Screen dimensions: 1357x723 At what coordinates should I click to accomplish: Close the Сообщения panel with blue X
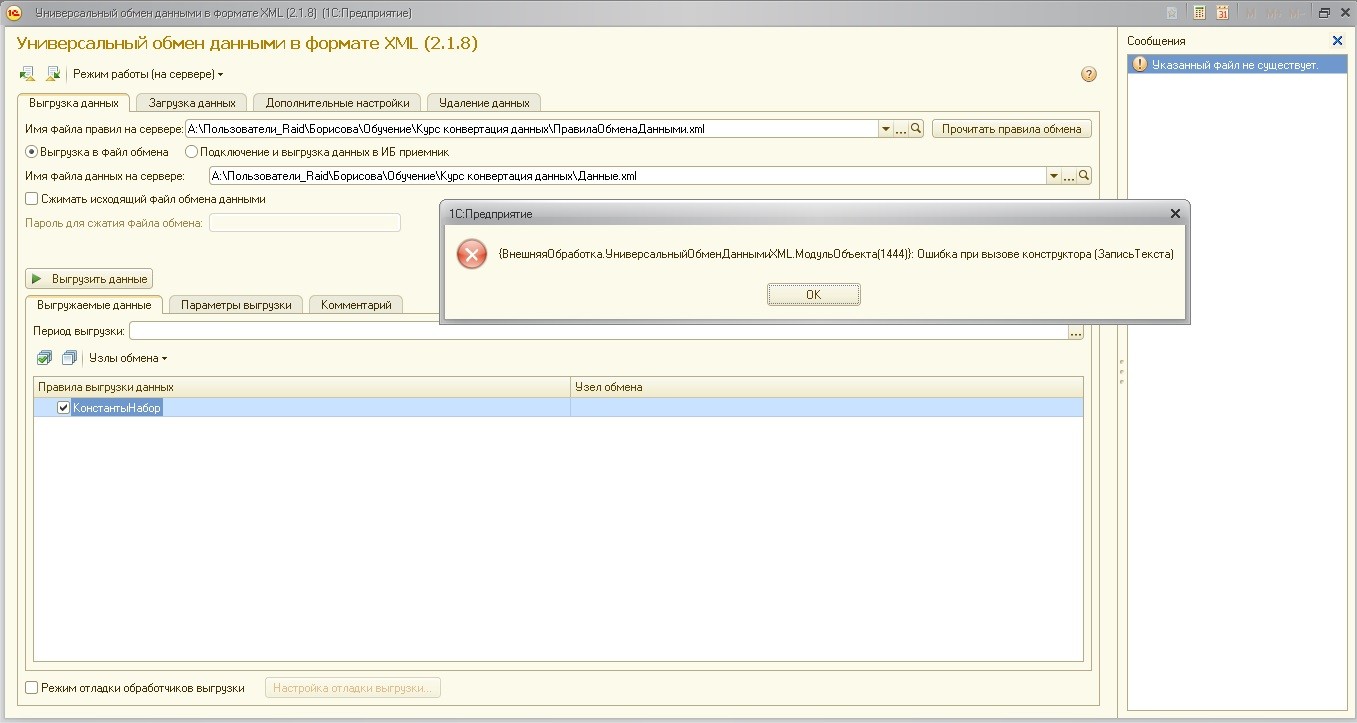pos(1338,41)
